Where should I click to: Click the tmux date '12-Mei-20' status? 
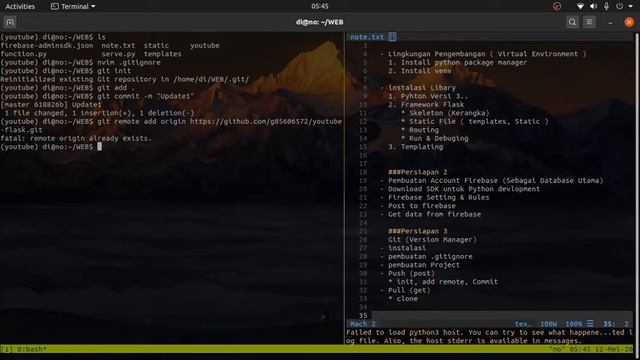615,349
